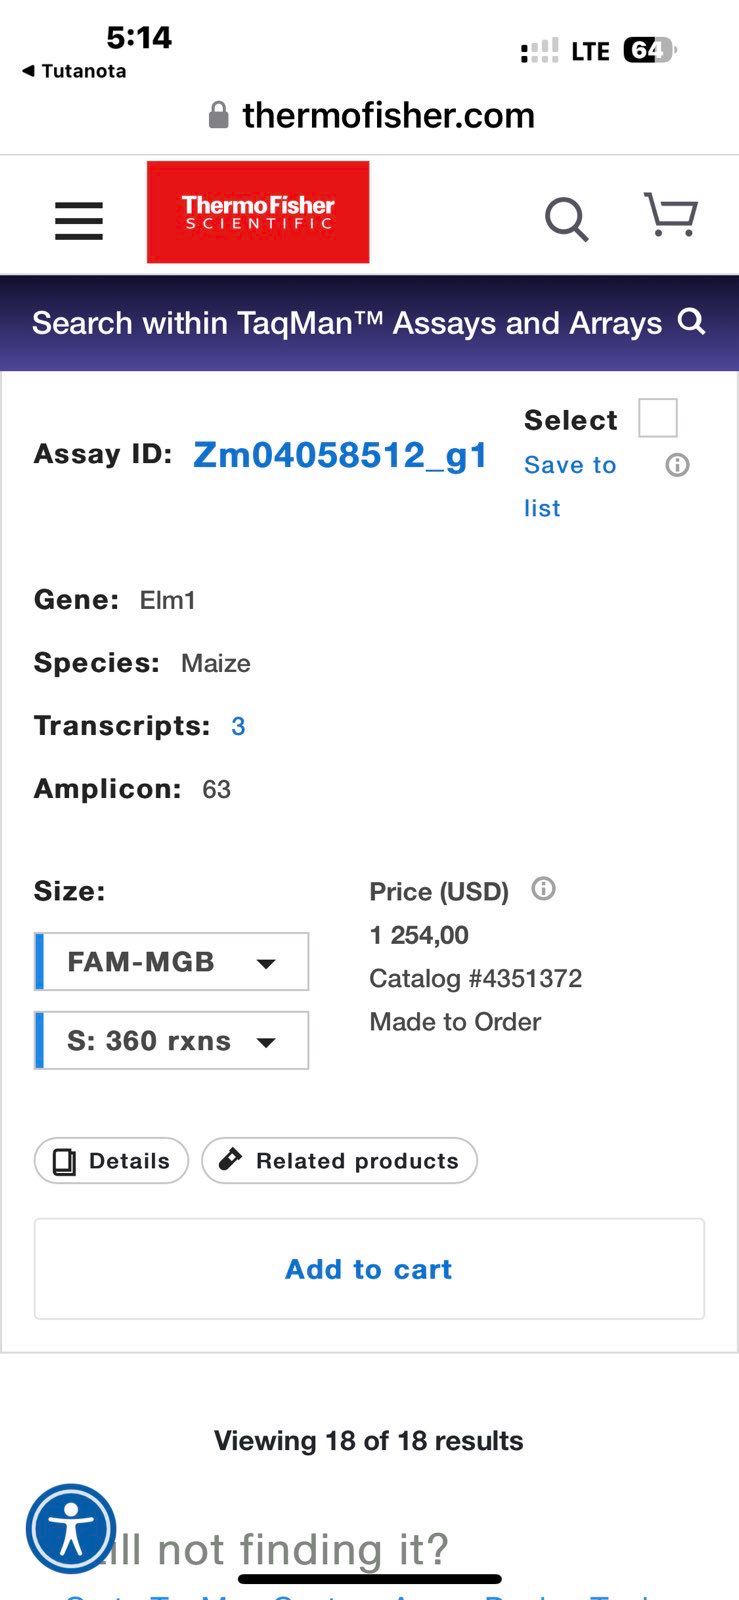Screen dimensions: 739x1600
Task: Expand the FAM-MGB dye dropdown
Action: click(172, 962)
